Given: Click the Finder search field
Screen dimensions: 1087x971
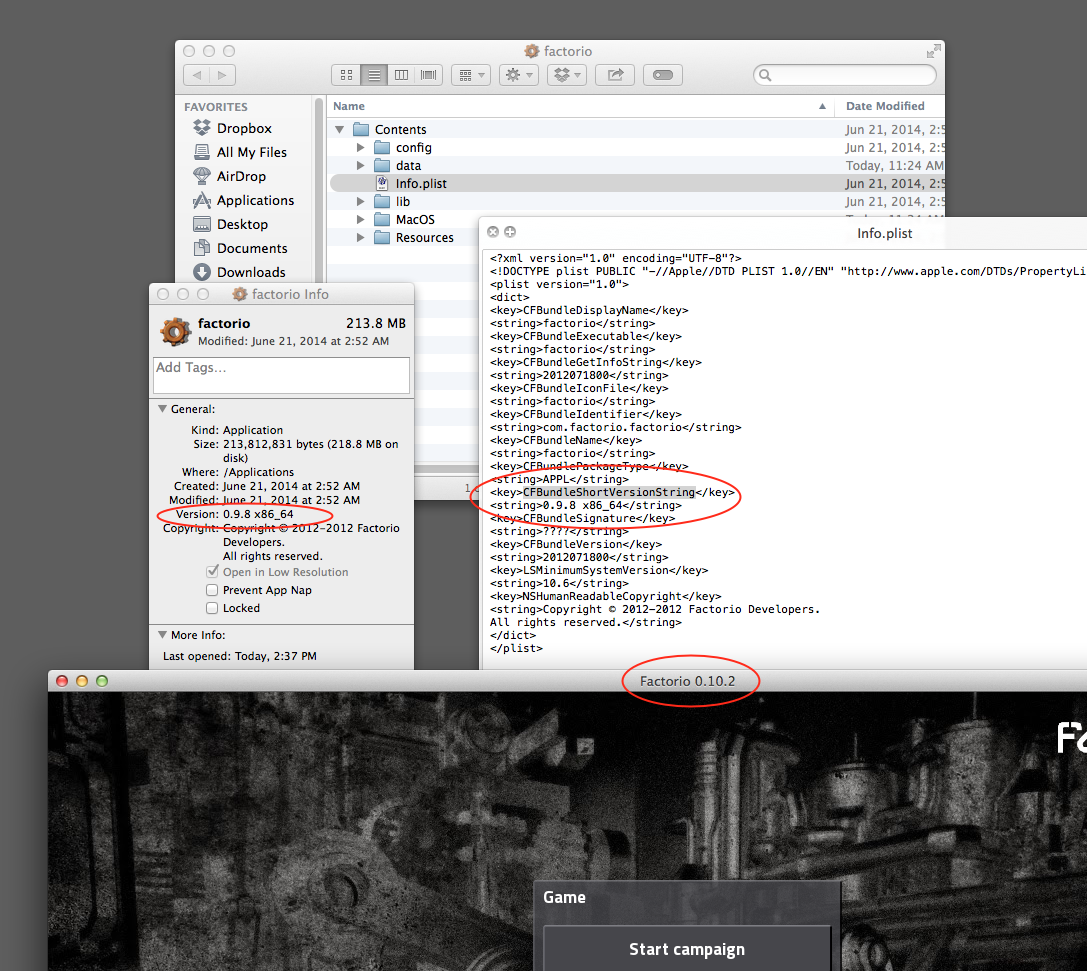Looking at the screenshot, I should [844, 75].
